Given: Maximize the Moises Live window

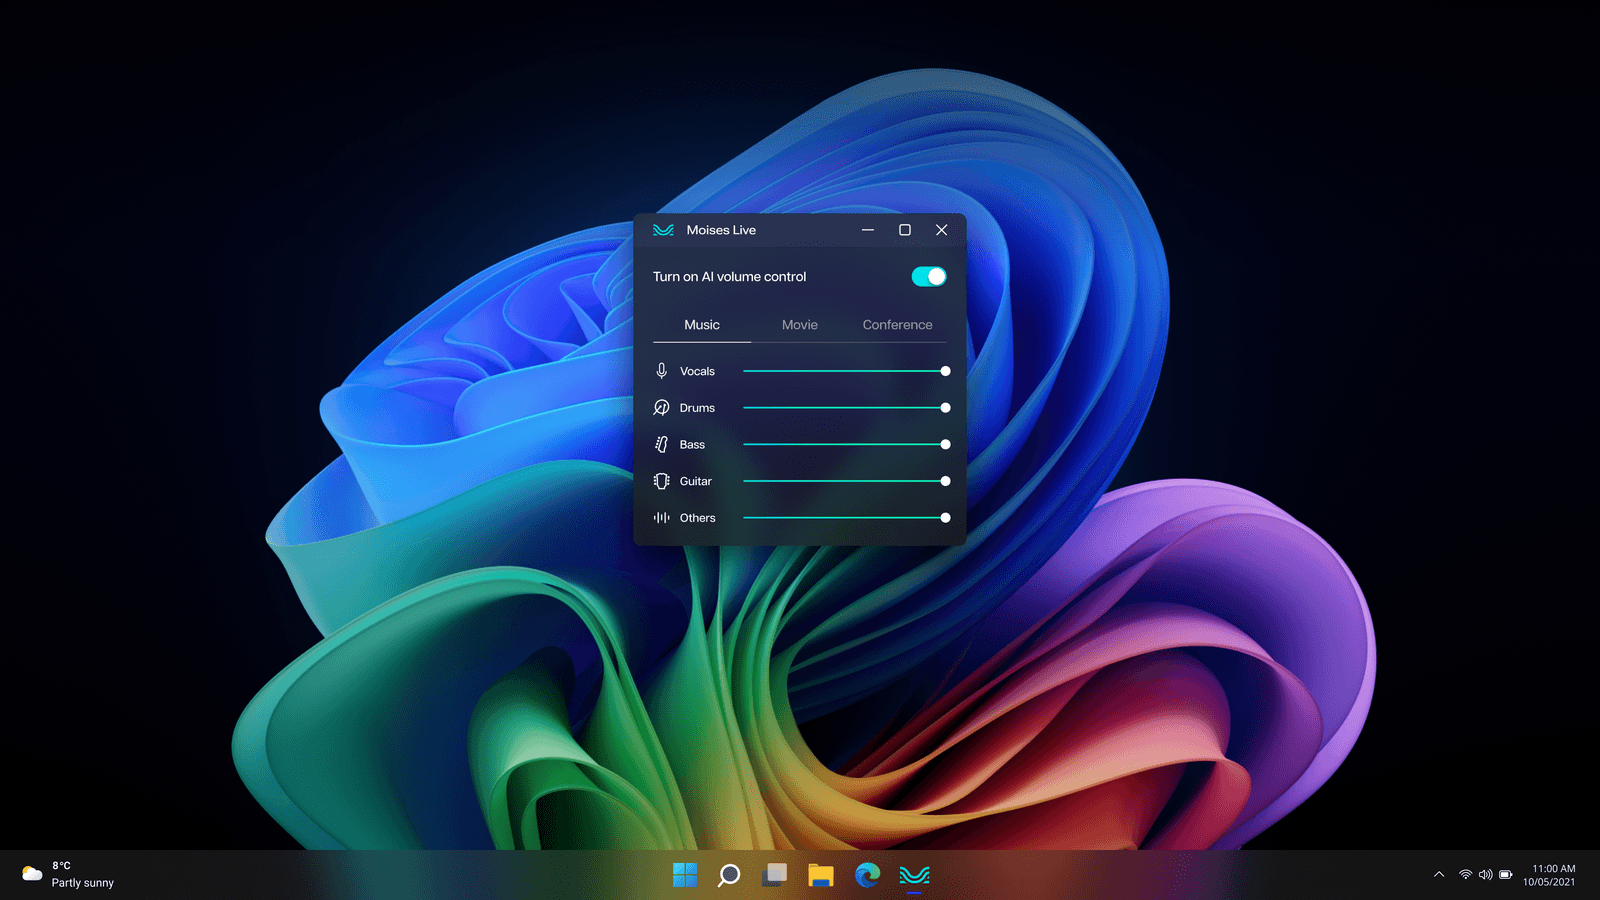Looking at the screenshot, I should [x=905, y=230].
